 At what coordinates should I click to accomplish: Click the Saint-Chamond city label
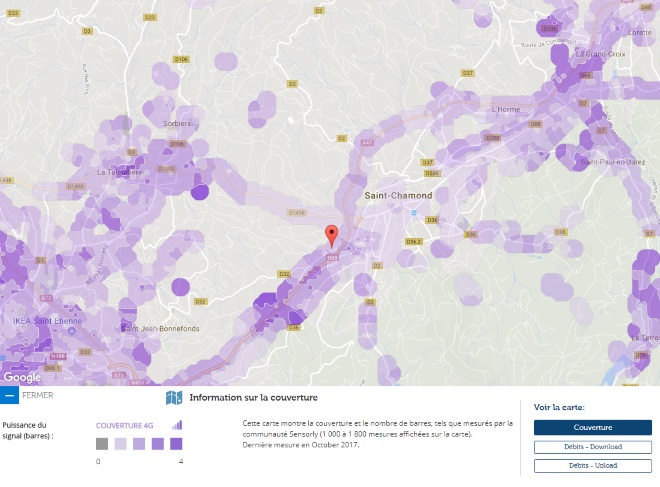tap(398, 195)
